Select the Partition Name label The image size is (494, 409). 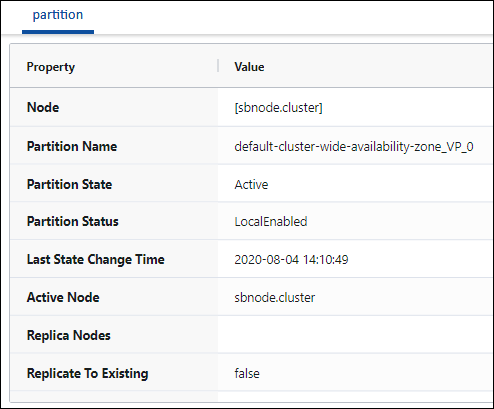(x=72, y=146)
